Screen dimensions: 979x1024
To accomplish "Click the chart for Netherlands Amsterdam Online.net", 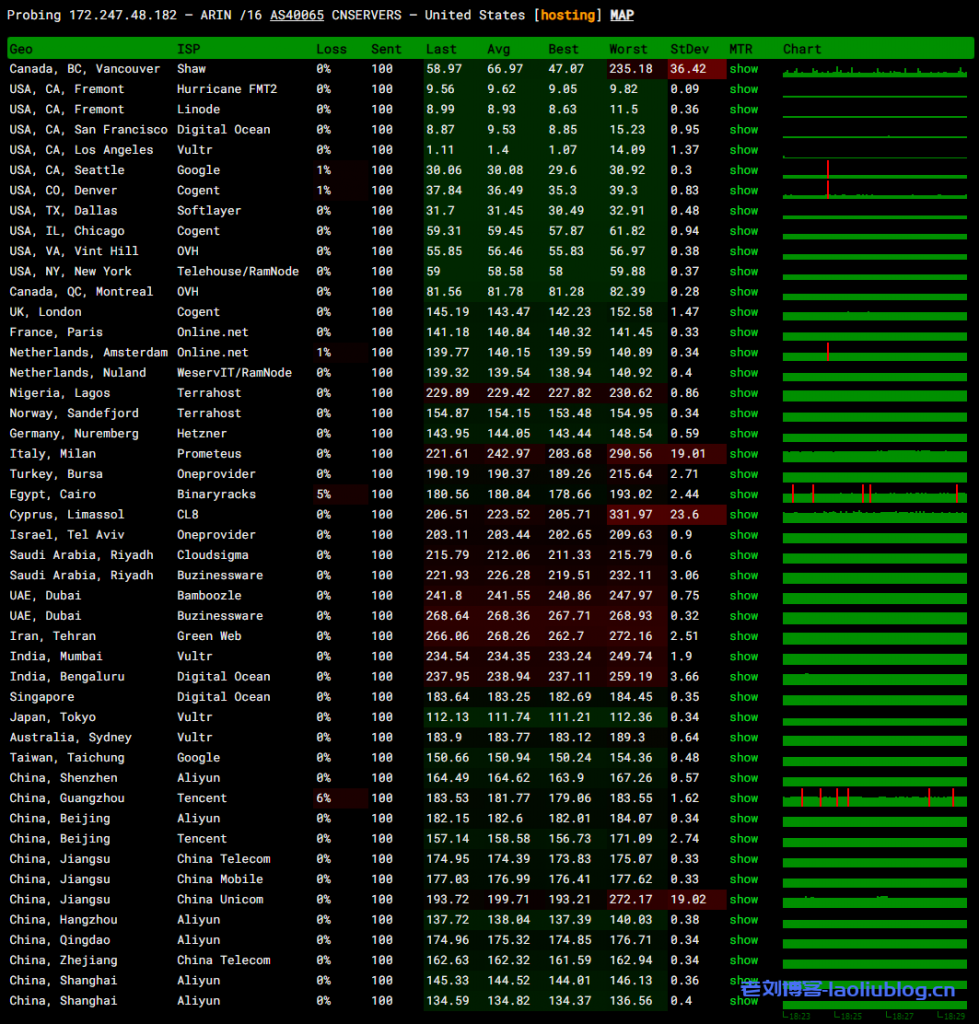I will 876,352.
